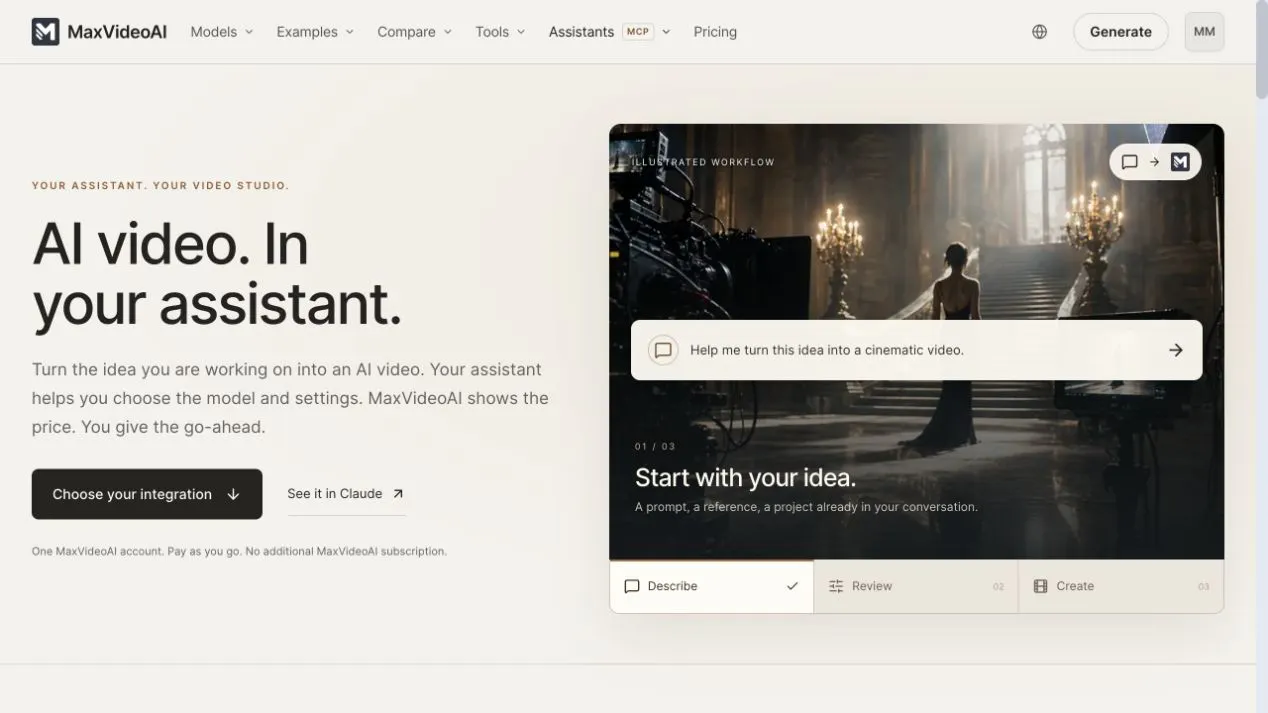The height and width of the screenshot is (713, 1268).
Task: Click the prompt text 'Help me turn this idea'
Action: pyautogui.click(x=827, y=350)
